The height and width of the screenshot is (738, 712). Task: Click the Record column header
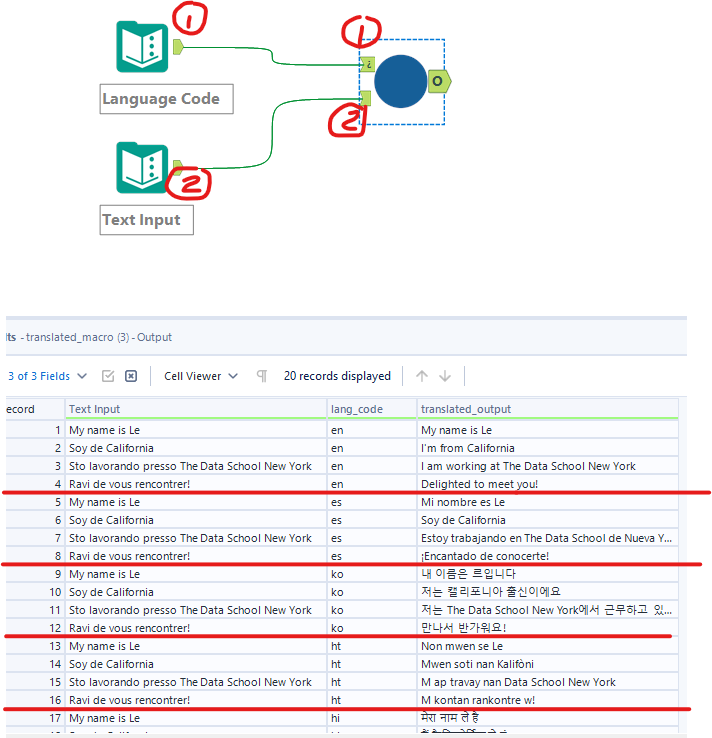[35, 409]
